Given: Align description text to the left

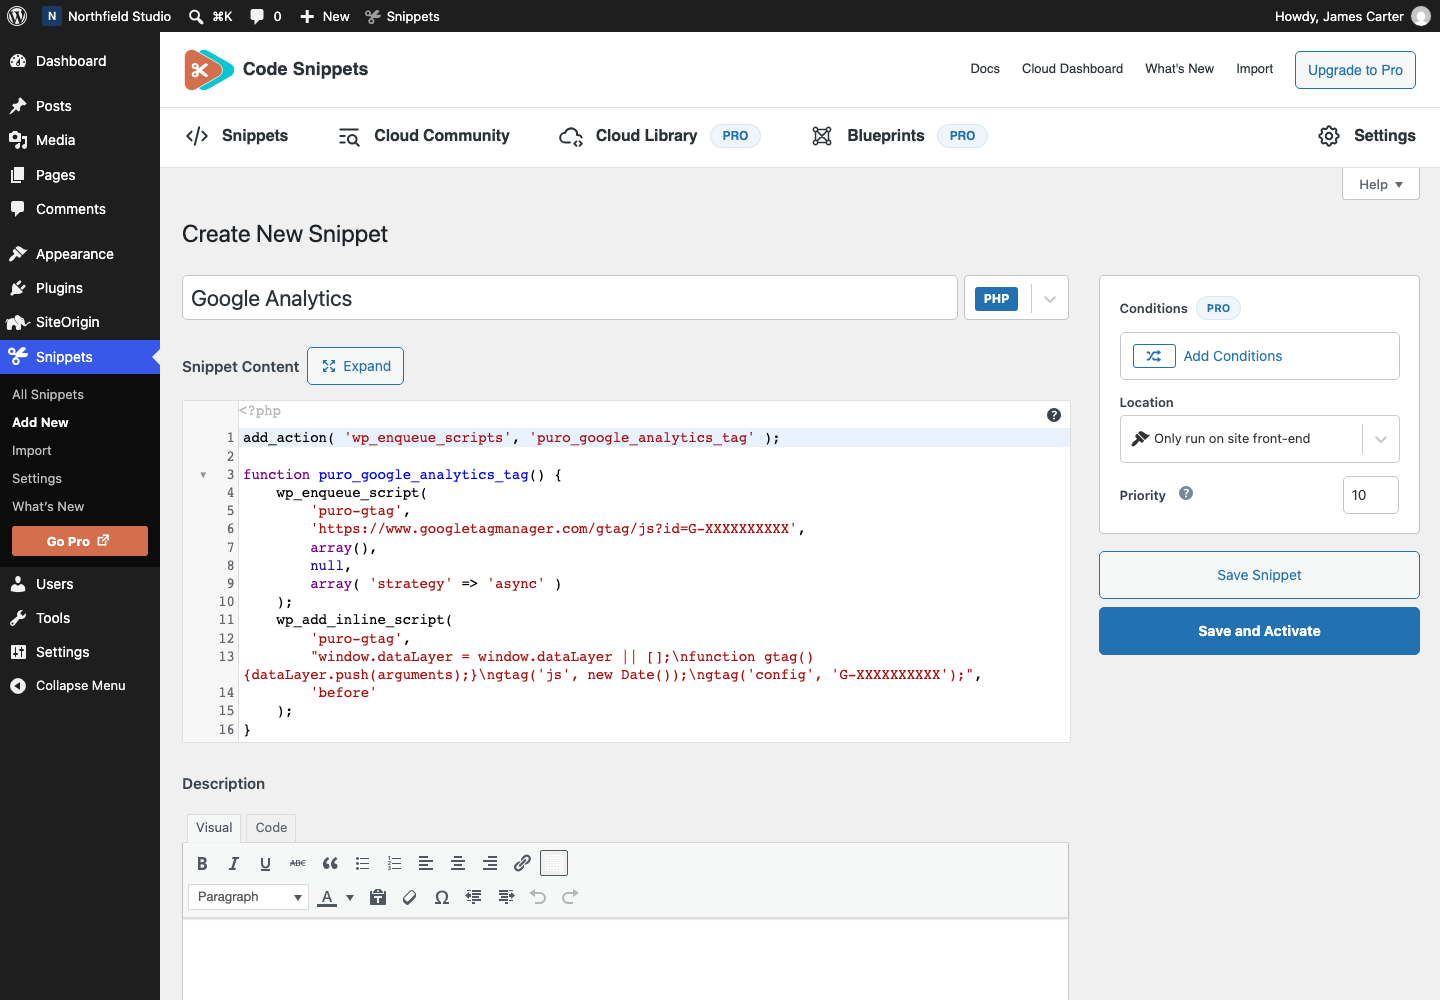Looking at the screenshot, I should coord(426,863).
